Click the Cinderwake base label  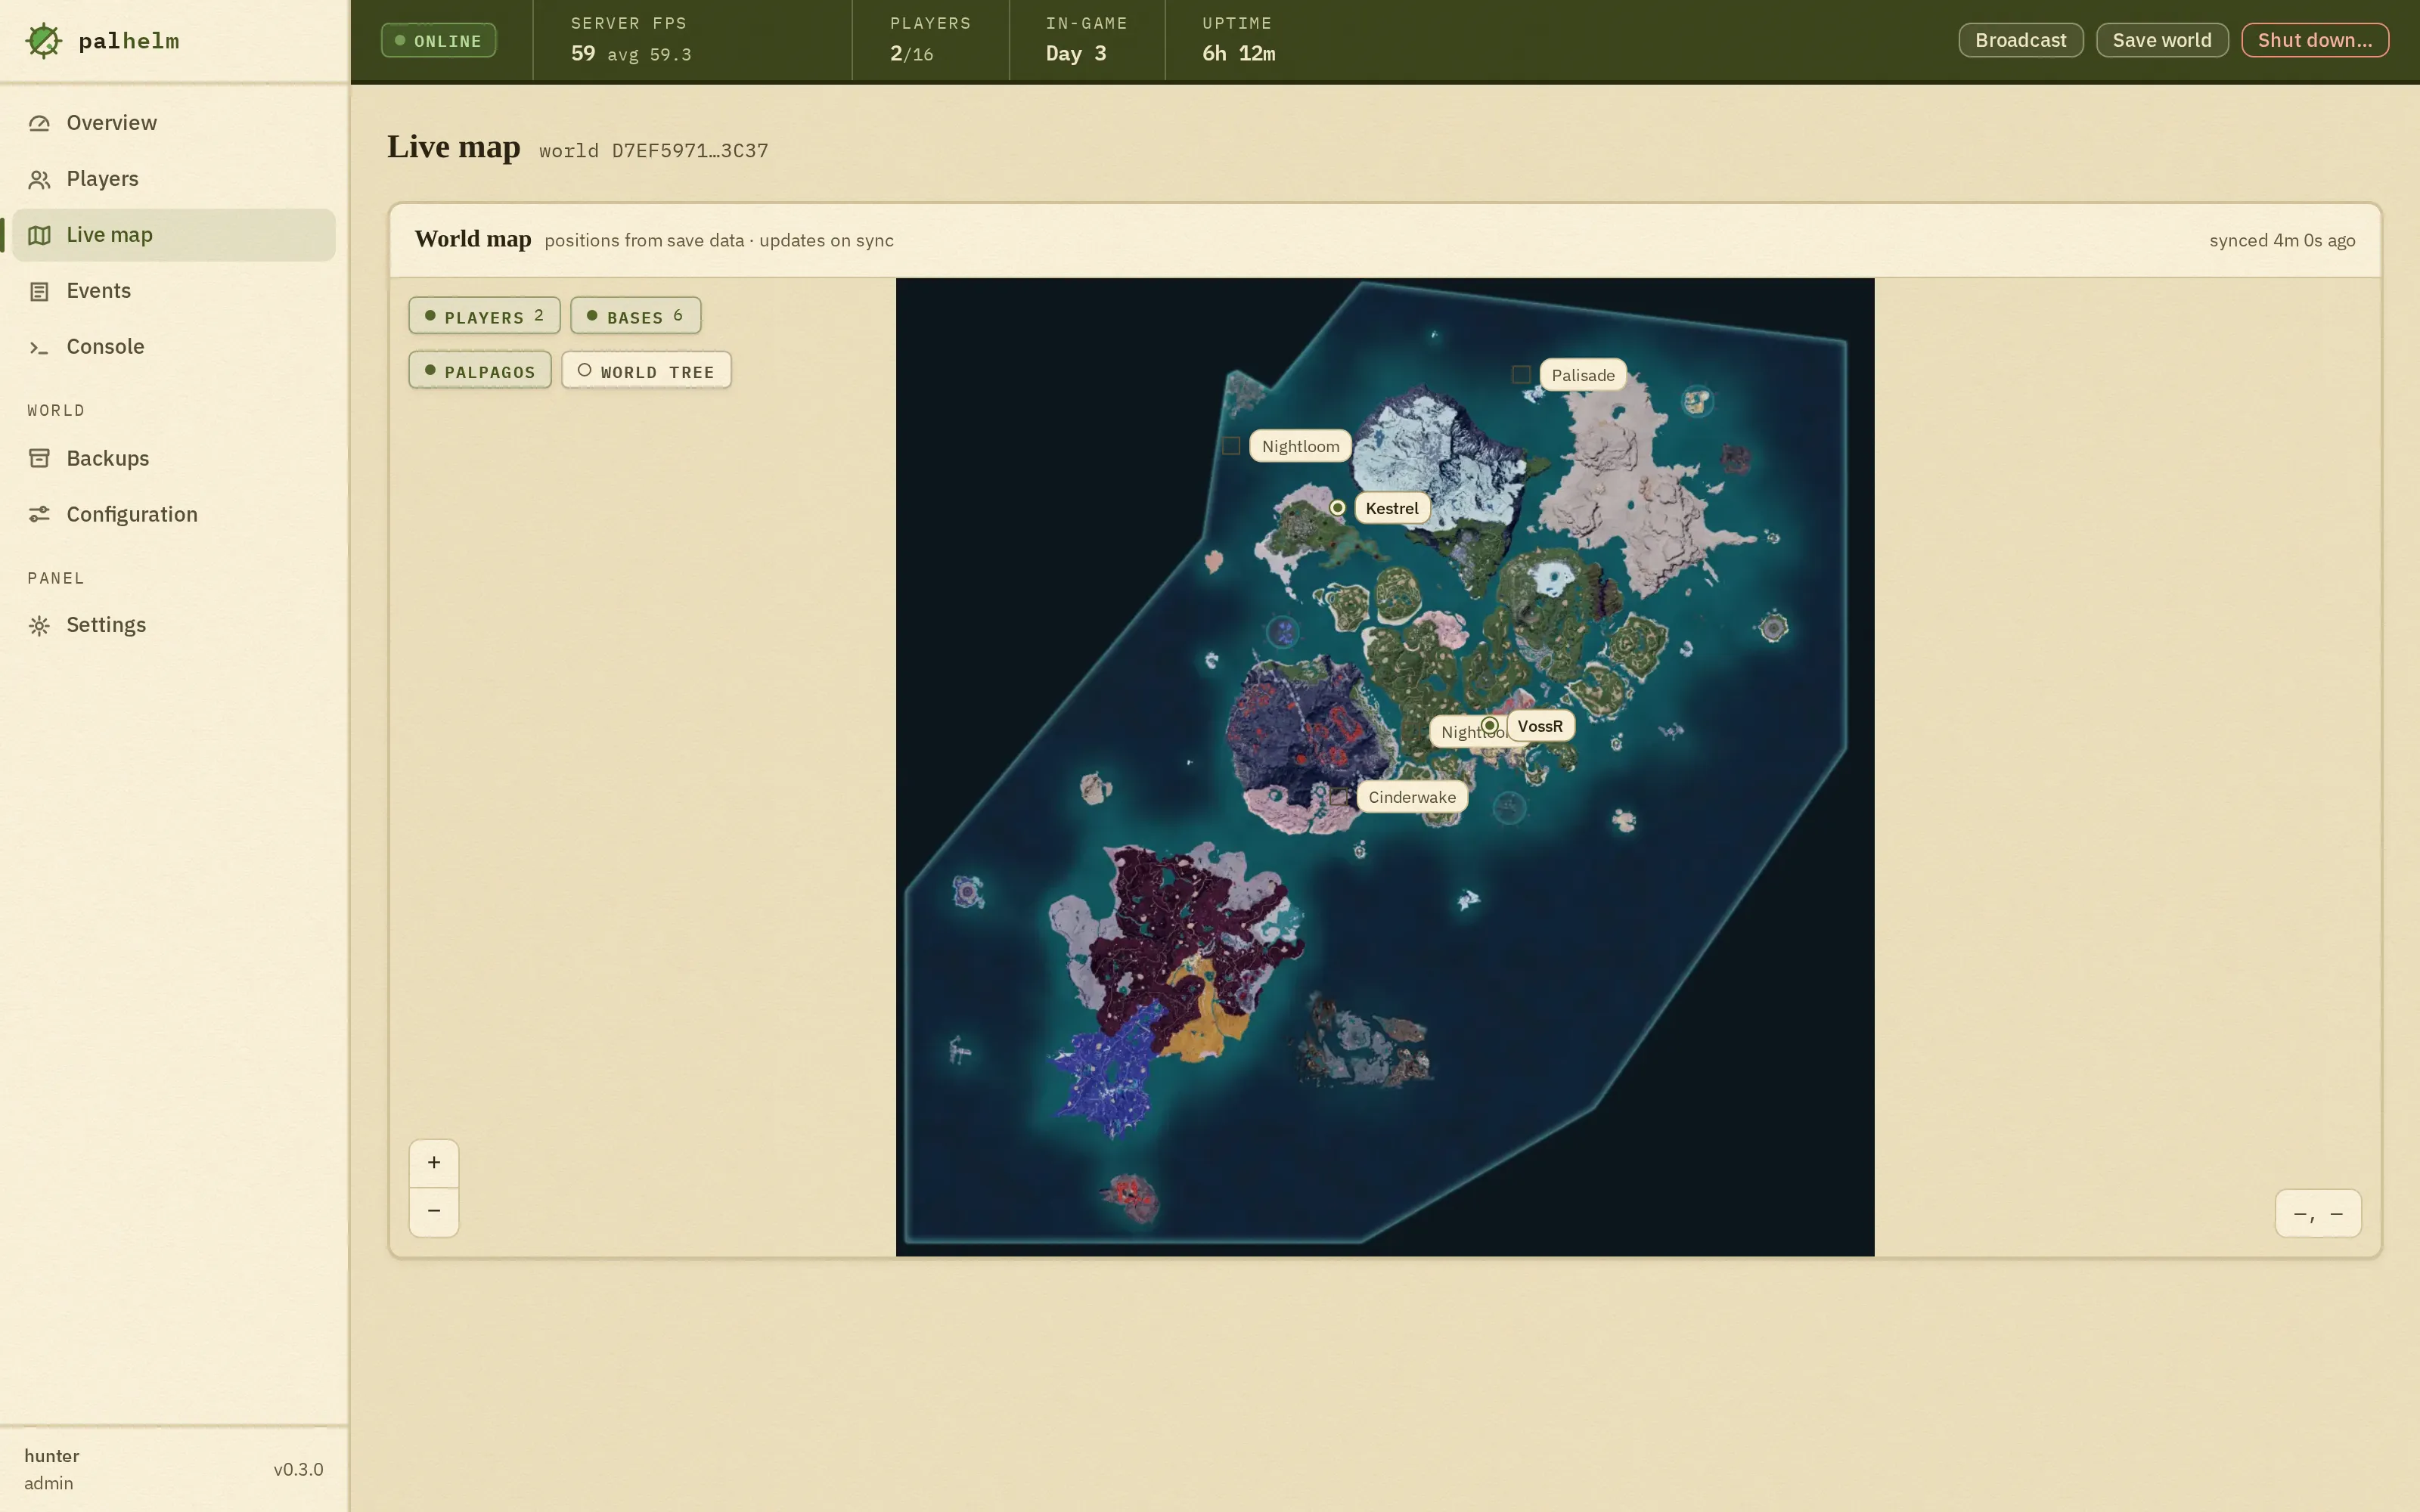click(x=1412, y=797)
